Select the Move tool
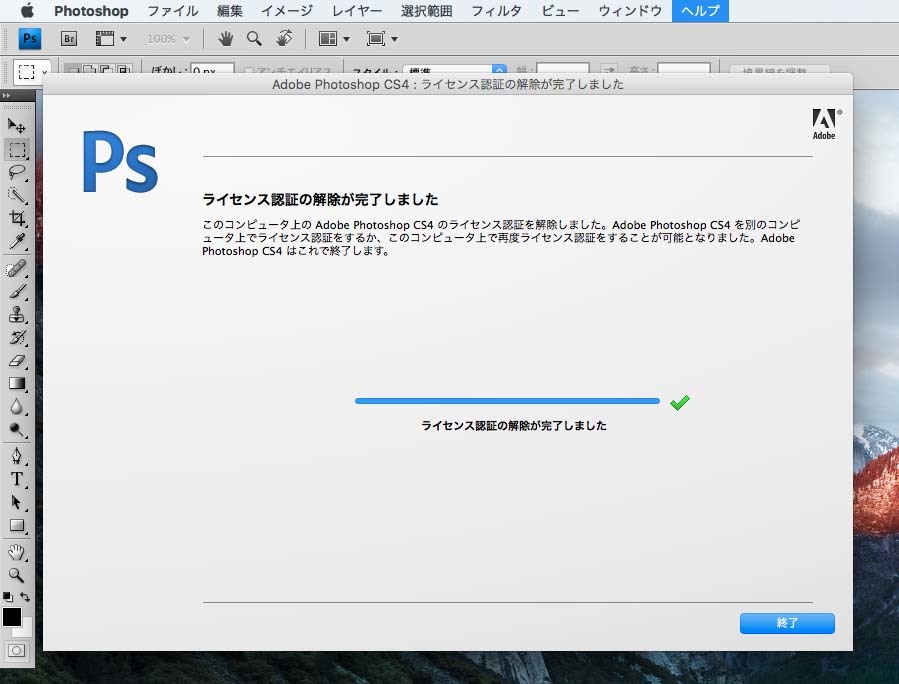 pos(16,126)
